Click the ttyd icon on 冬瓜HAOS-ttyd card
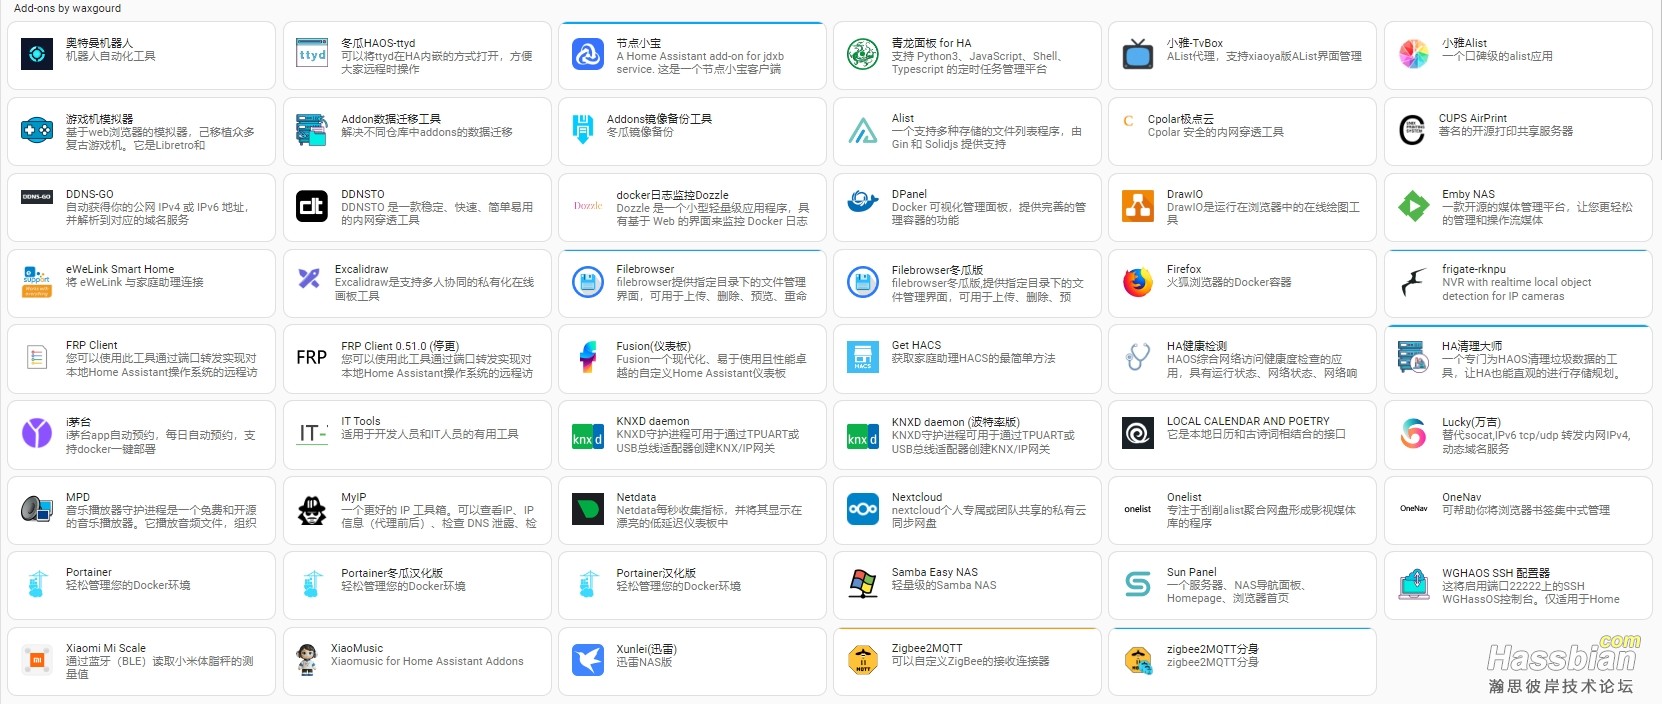The width and height of the screenshot is (1662, 704). (312, 54)
